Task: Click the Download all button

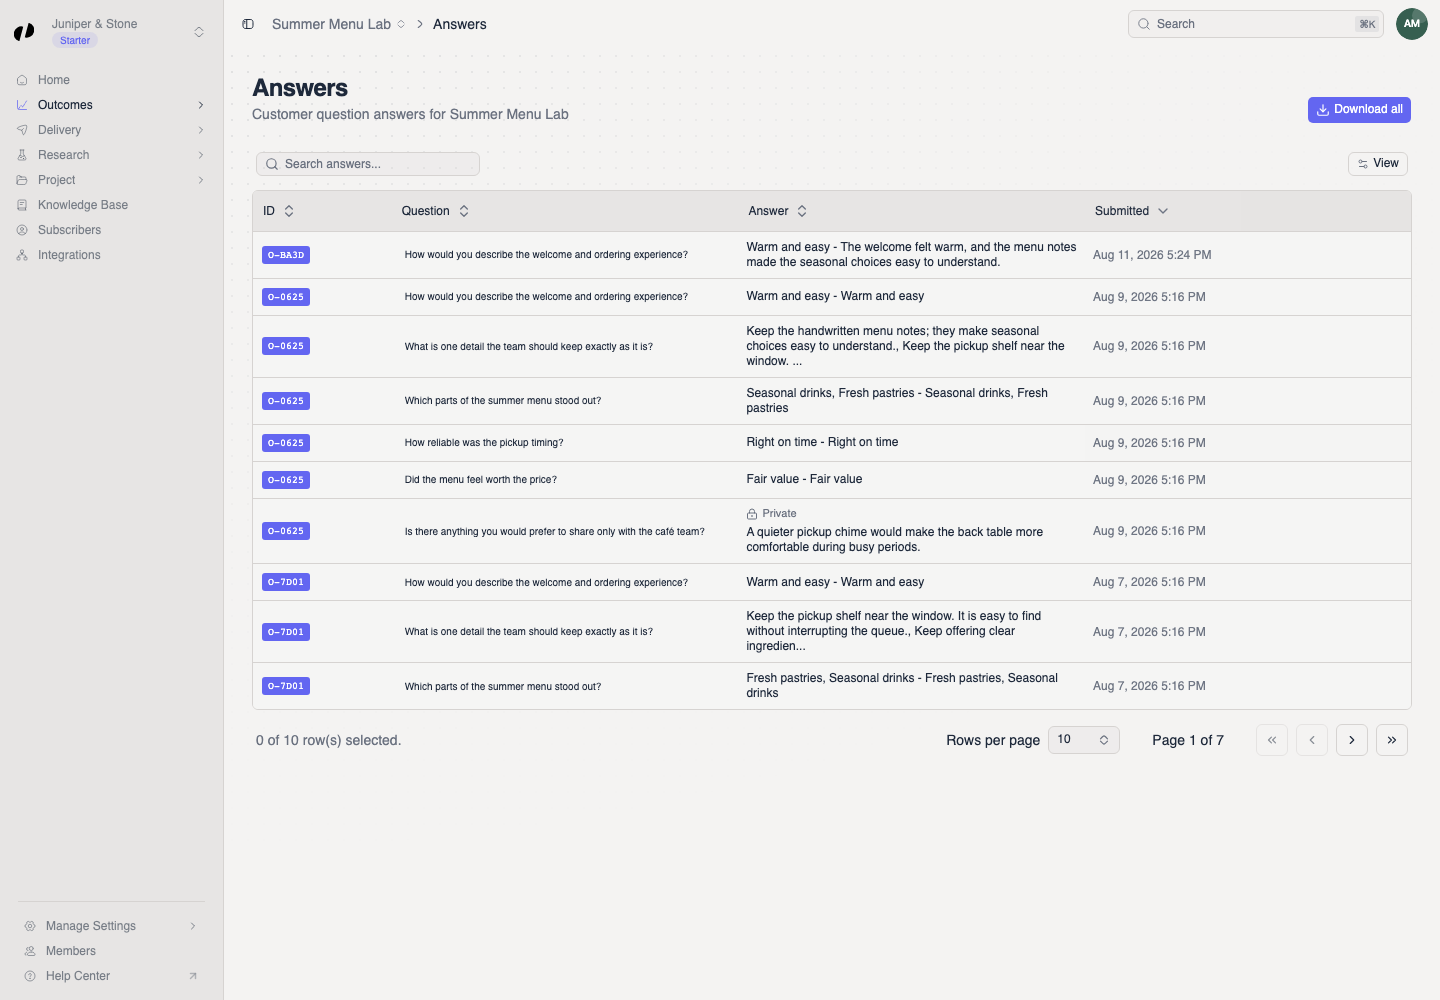Action: (x=1359, y=110)
